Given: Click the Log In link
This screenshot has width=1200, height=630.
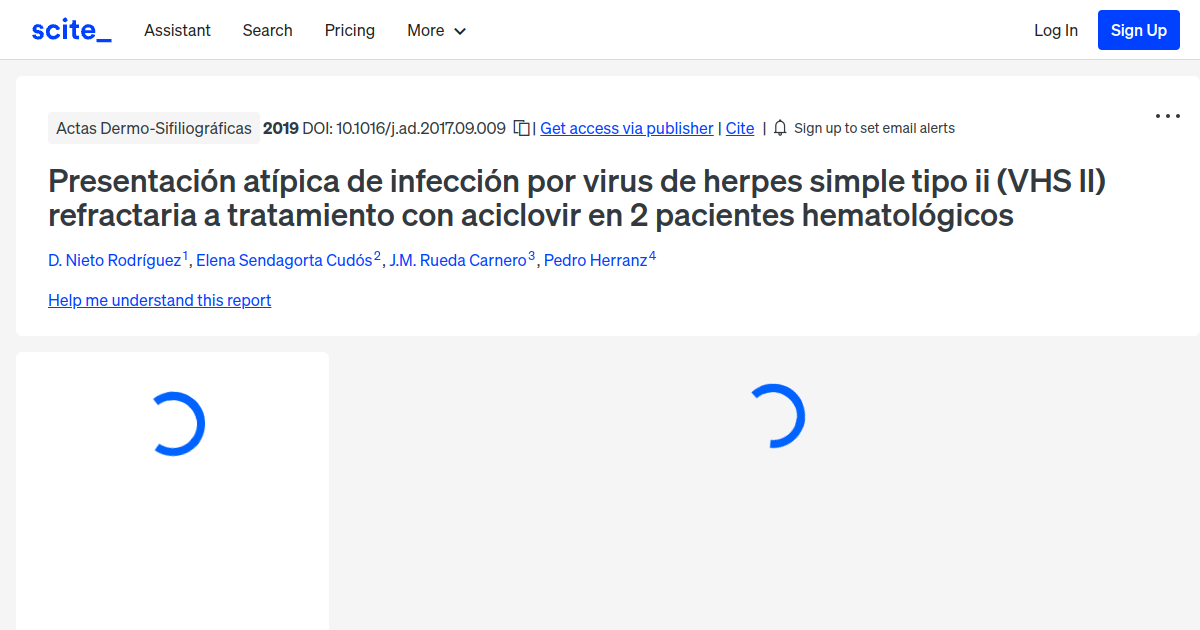Looking at the screenshot, I should (x=1055, y=30).
